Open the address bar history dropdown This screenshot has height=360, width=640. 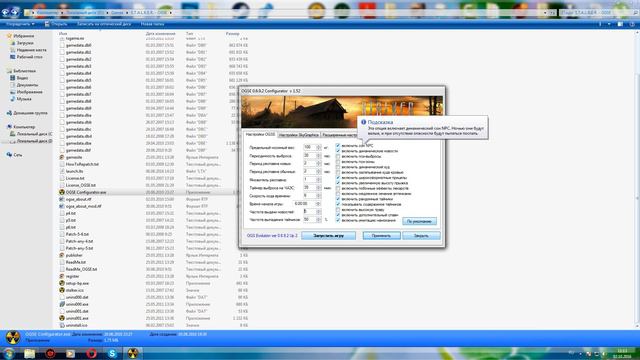[x=545, y=13]
